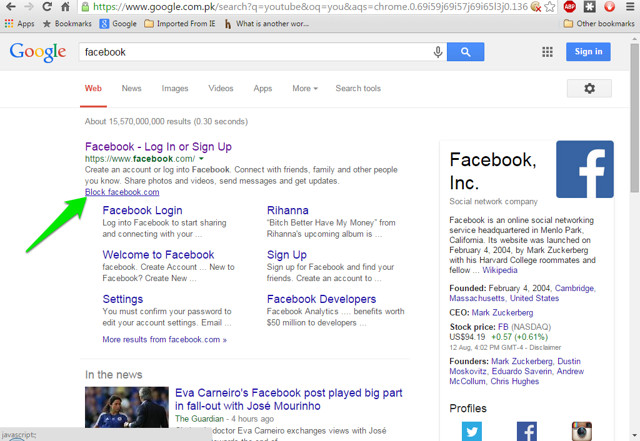Viewport: 640px width, 441px height.
Task: Click the Cambridge, Massachusetts, United States link
Action: (522, 293)
